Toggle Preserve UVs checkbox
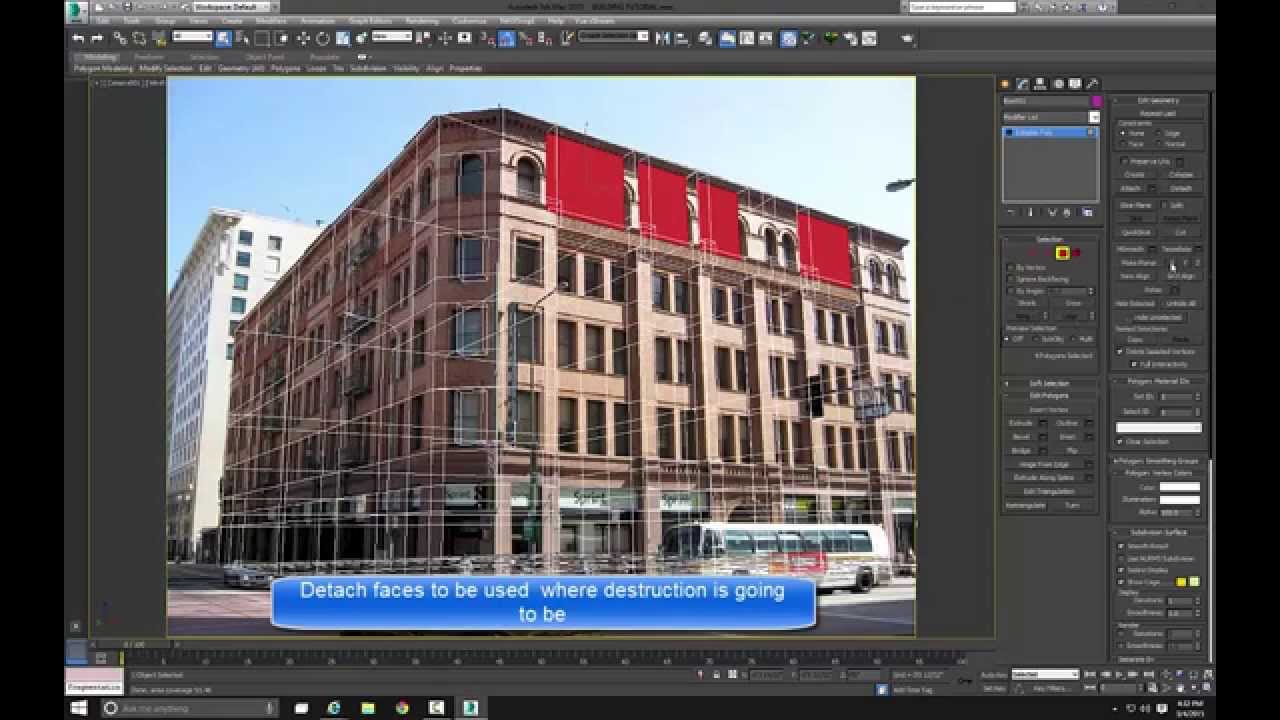The width and height of the screenshot is (1280, 720). coord(1124,160)
